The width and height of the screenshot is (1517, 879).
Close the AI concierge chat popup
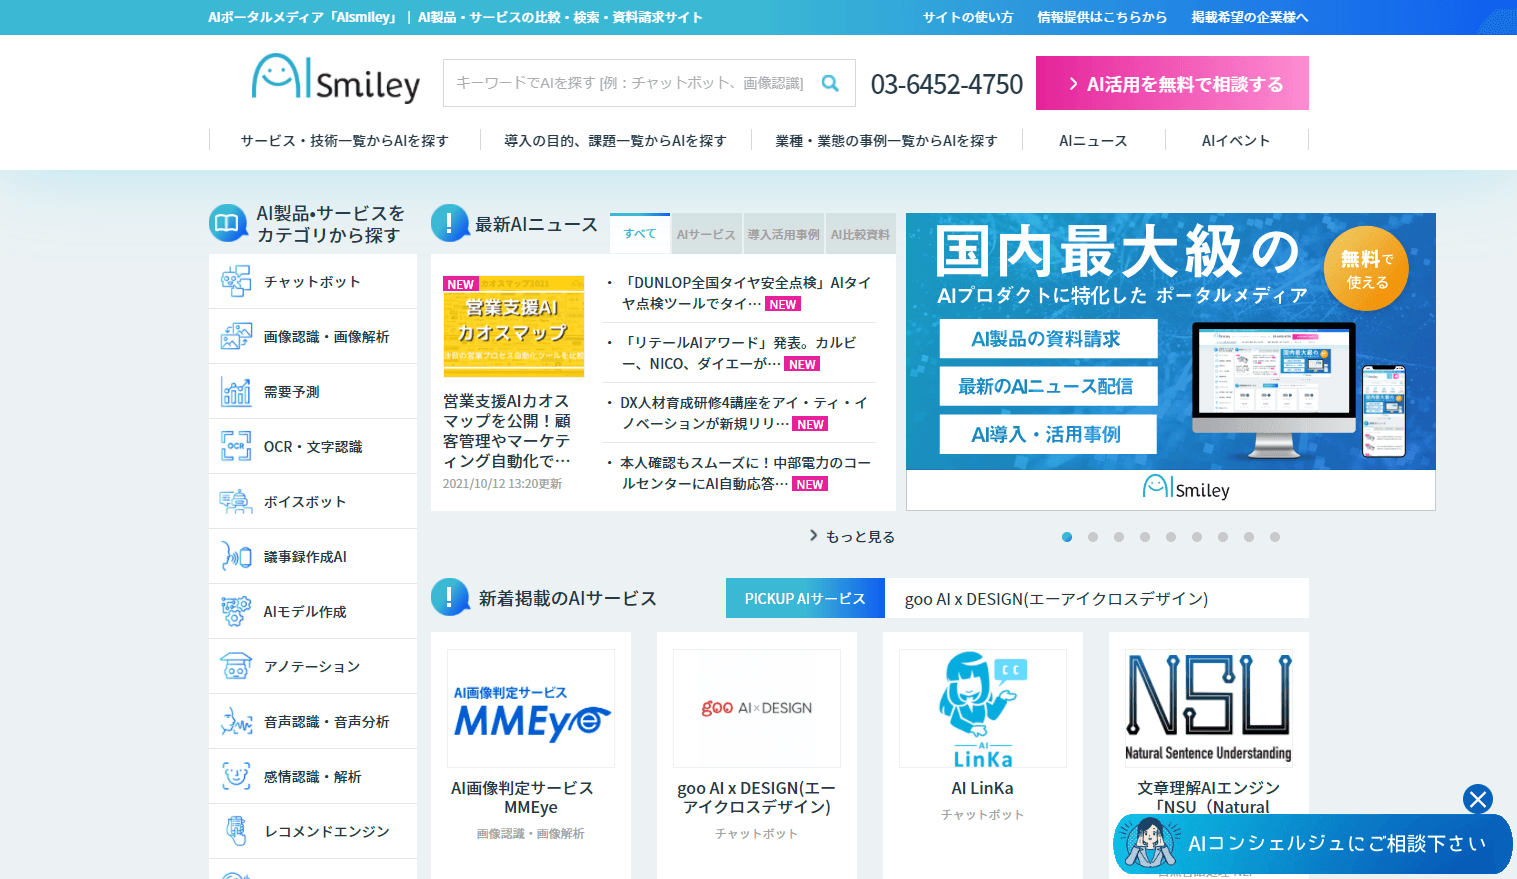tap(1477, 799)
